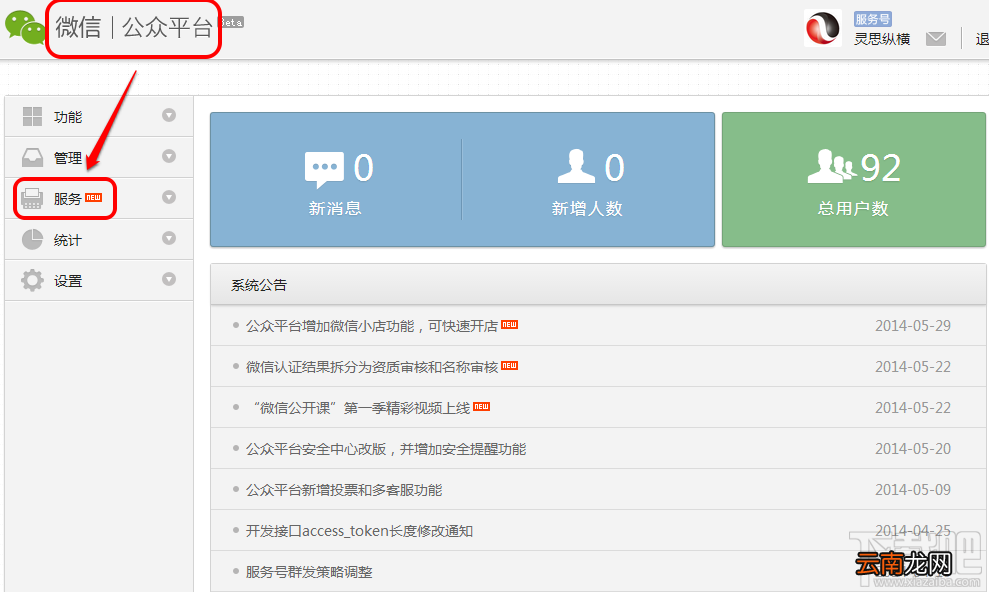This screenshot has height=592, width=989.
Task: Click the date 2014-05-29
Action: [x=913, y=326]
